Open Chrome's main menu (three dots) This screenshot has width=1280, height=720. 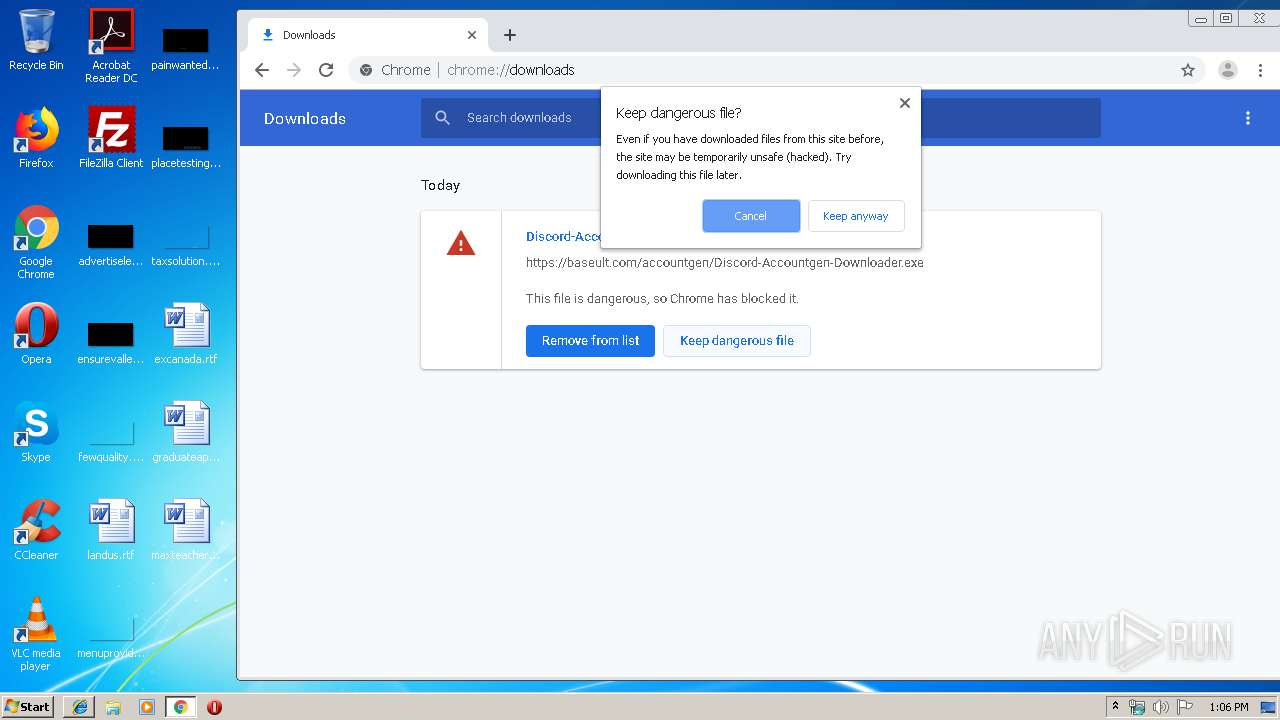coord(1261,70)
